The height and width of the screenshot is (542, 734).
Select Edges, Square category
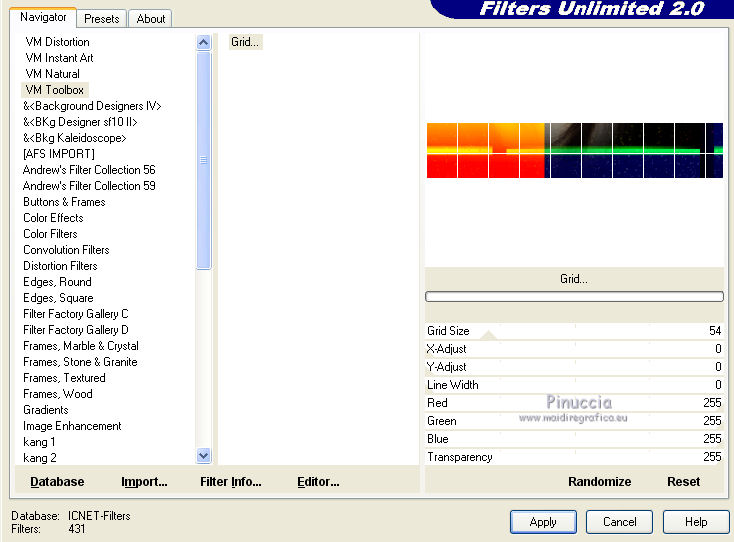[x=58, y=298]
